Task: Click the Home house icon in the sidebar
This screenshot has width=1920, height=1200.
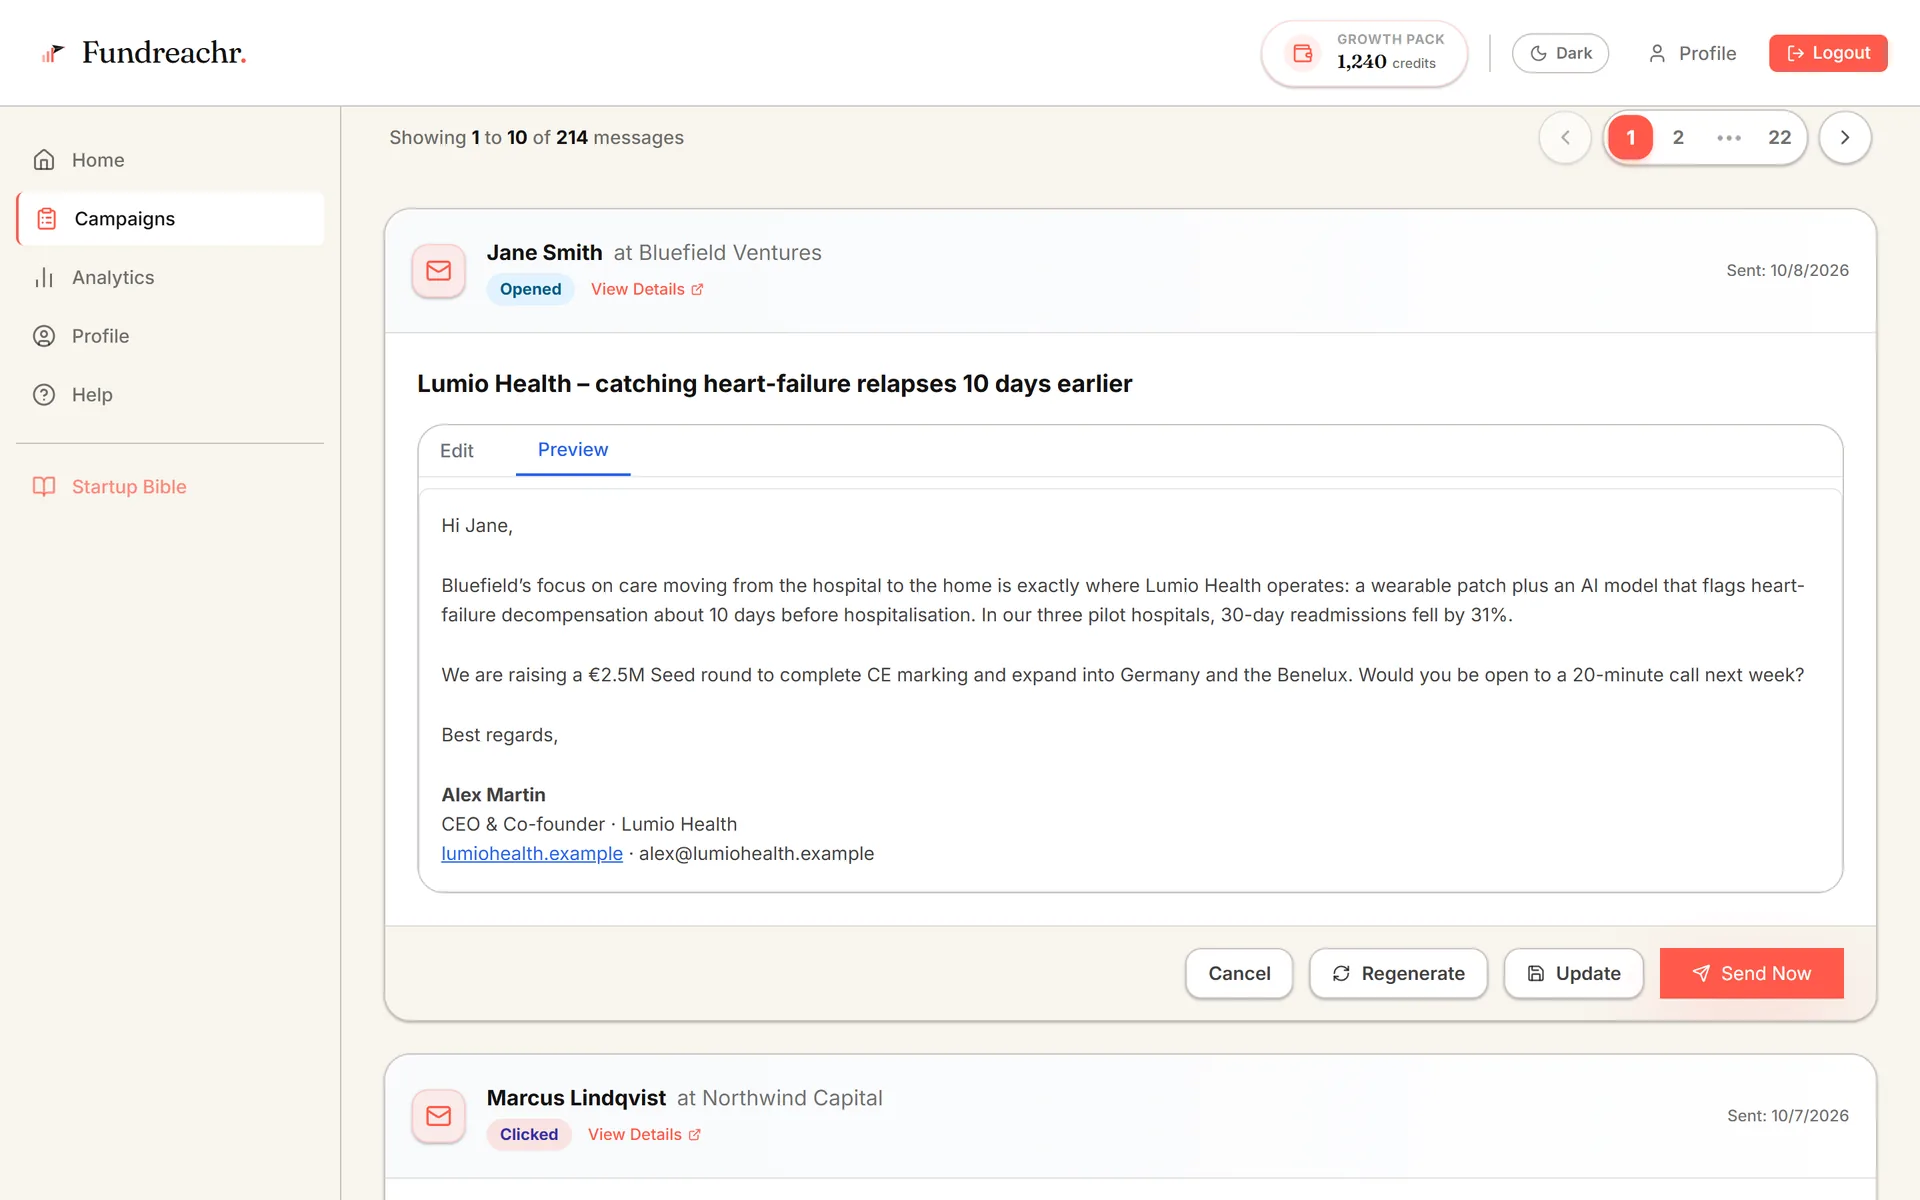Action: (x=44, y=160)
